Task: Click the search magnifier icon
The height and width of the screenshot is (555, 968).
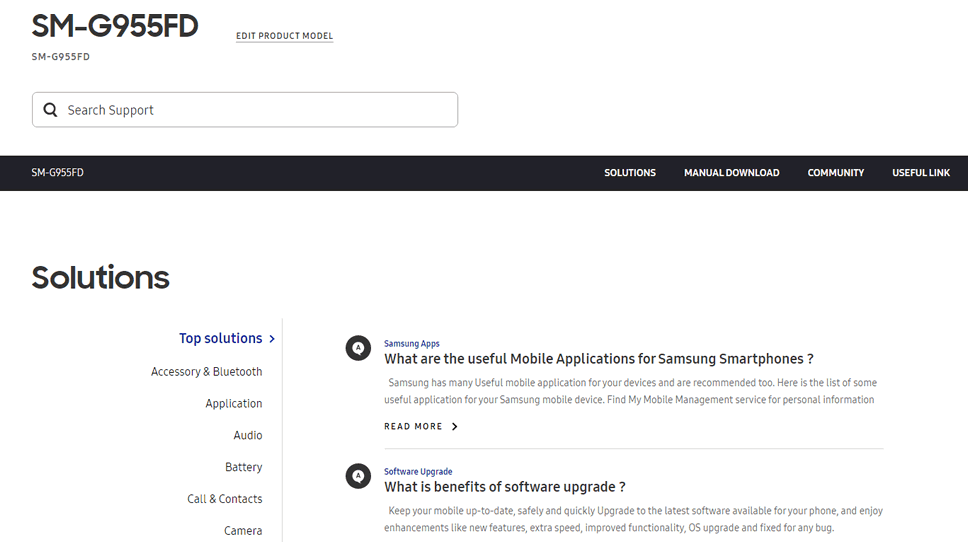Action: (x=50, y=110)
